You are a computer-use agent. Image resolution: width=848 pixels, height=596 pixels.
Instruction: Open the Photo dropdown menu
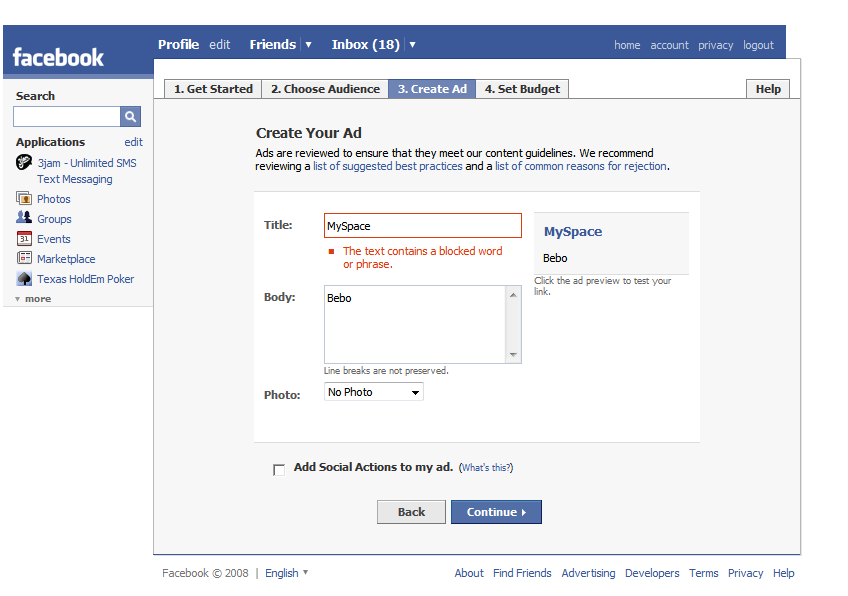pos(374,392)
